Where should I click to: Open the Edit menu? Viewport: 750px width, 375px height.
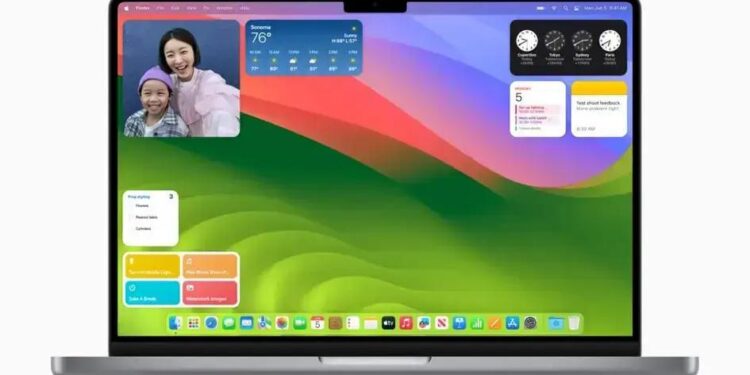pyautogui.click(x=176, y=8)
